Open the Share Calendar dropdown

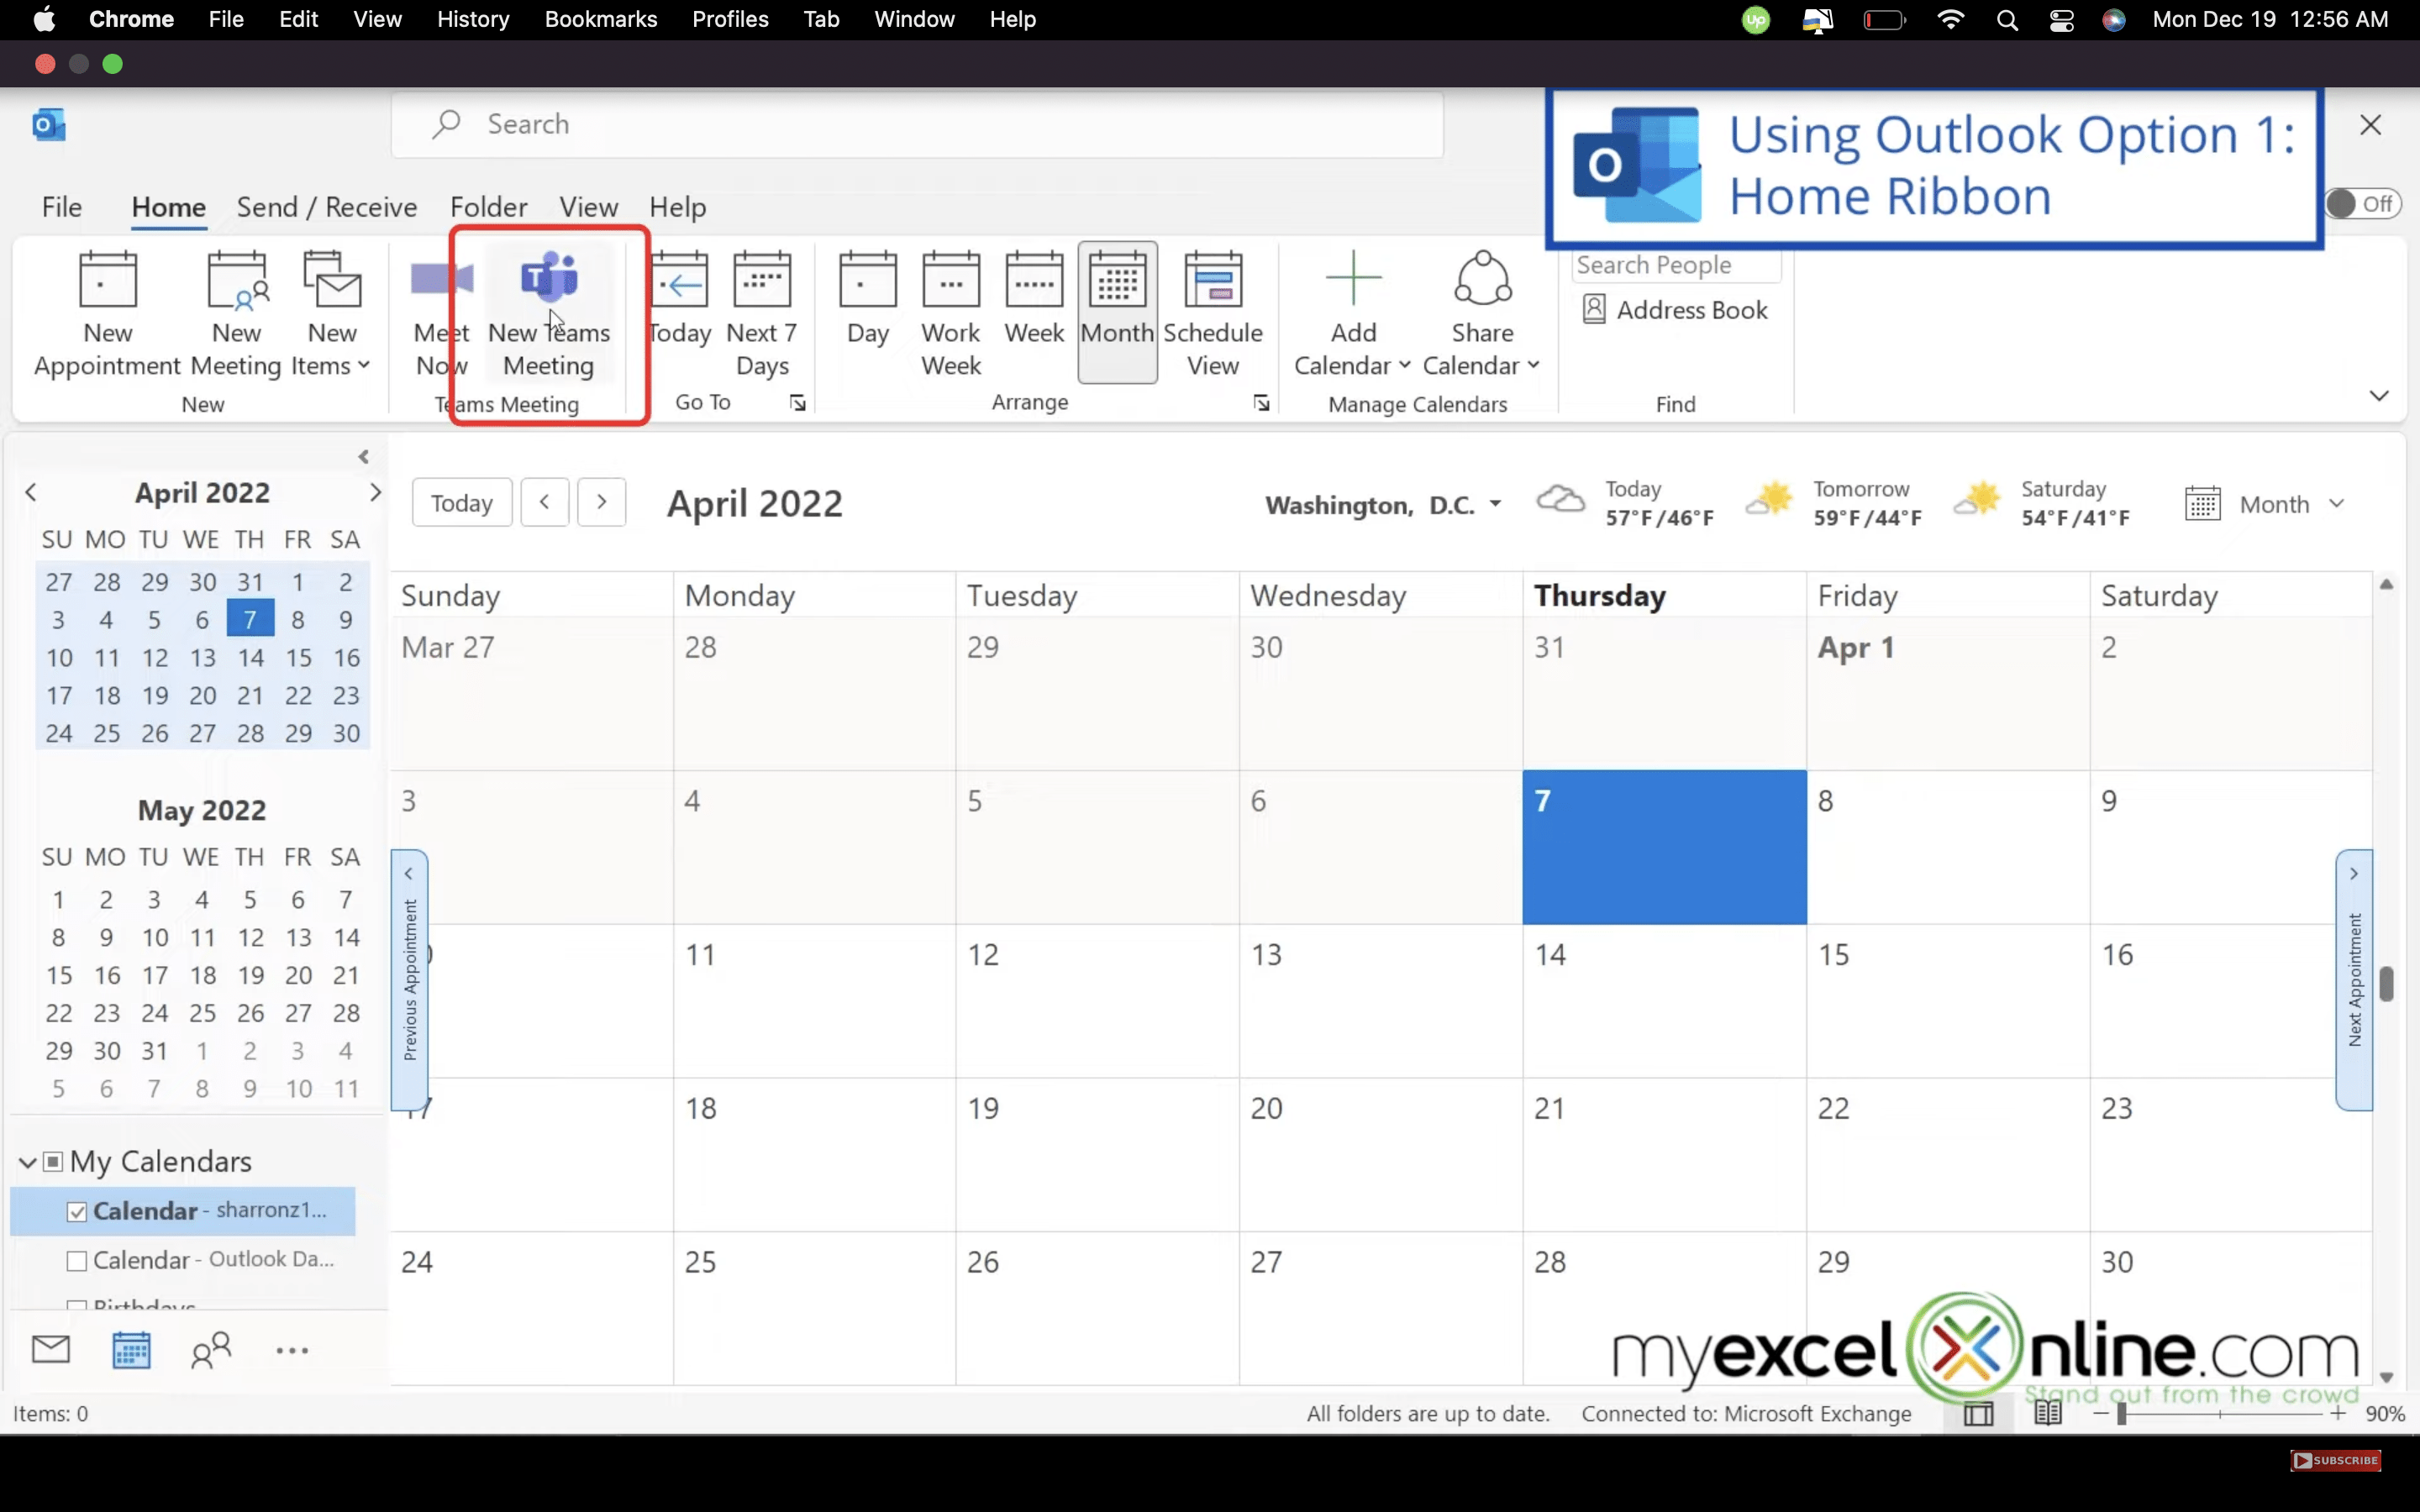coord(1481,313)
